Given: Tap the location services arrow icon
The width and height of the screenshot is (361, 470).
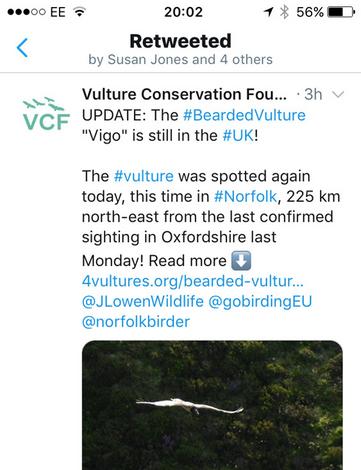Looking at the screenshot, I should 269,12.
